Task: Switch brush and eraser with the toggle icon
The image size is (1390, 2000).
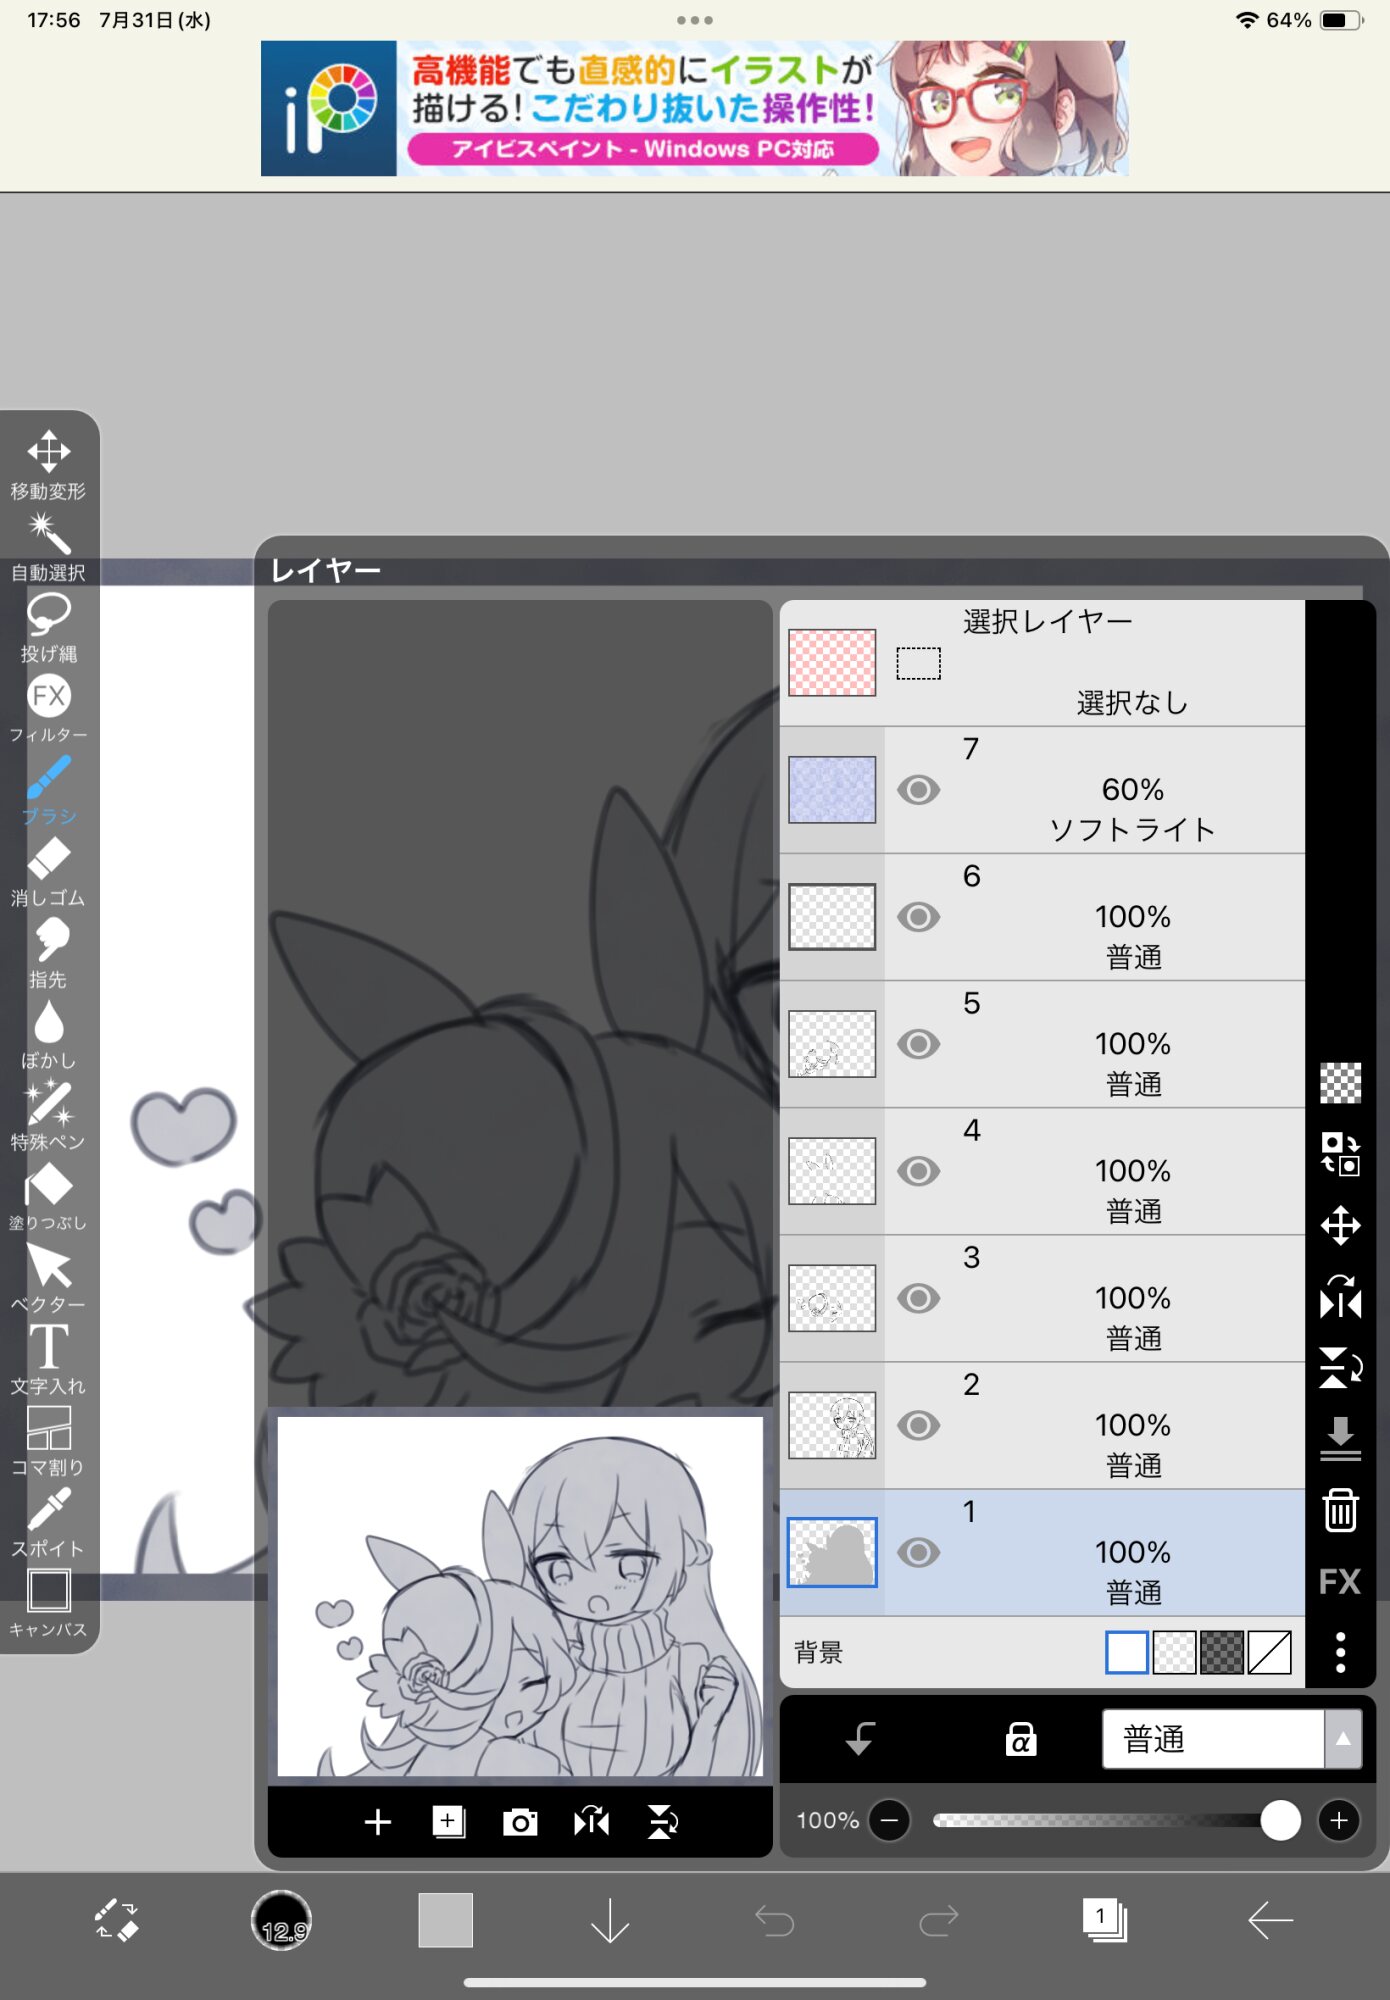Action: click(x=117, y=1920)
